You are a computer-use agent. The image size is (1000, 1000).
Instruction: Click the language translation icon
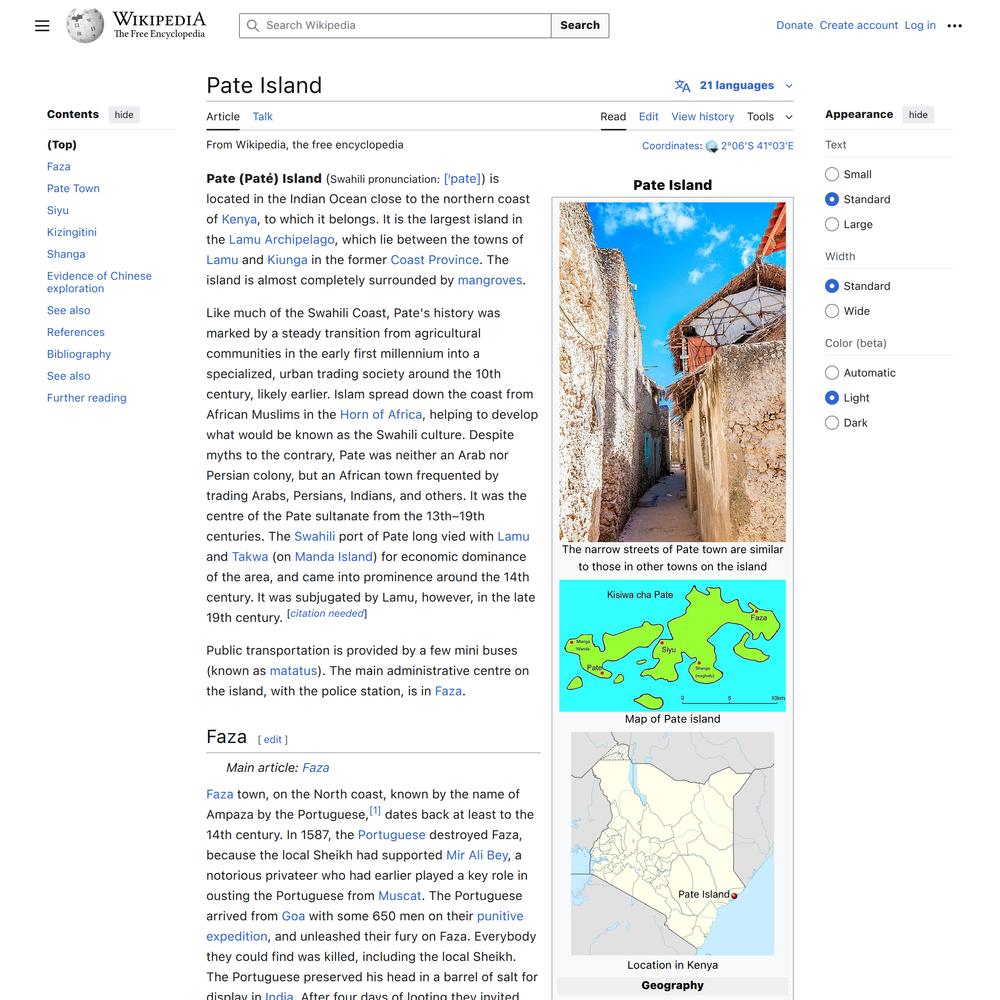(682, 85)
